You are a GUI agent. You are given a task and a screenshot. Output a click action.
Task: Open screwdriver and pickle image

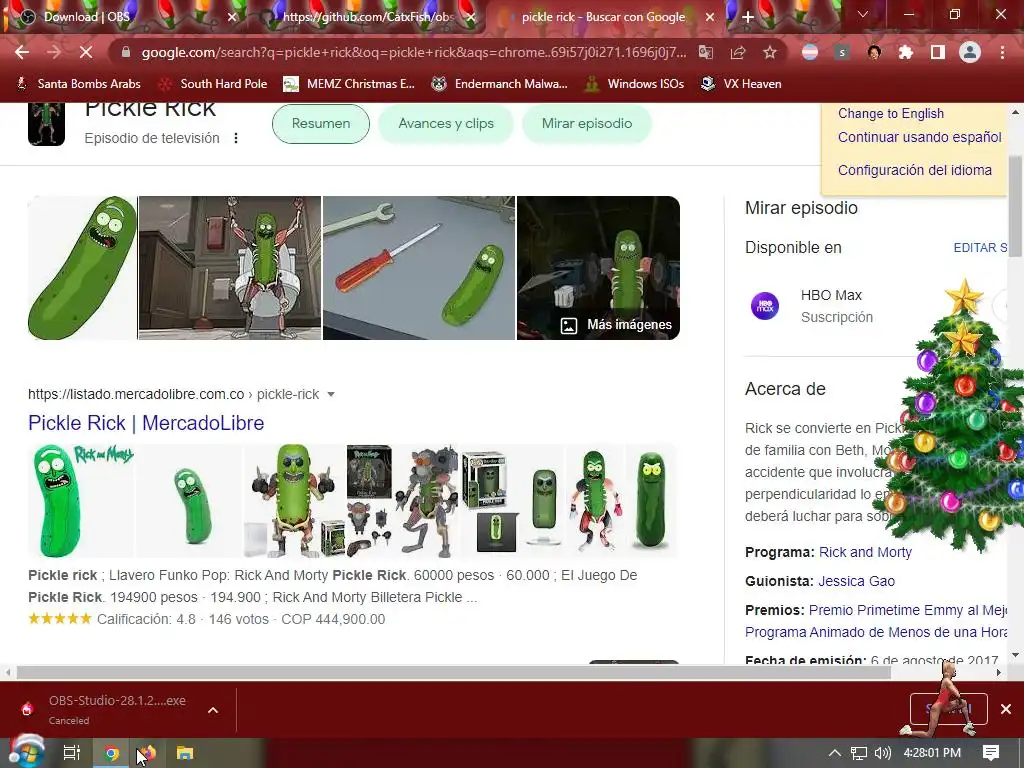click(419, 268)
